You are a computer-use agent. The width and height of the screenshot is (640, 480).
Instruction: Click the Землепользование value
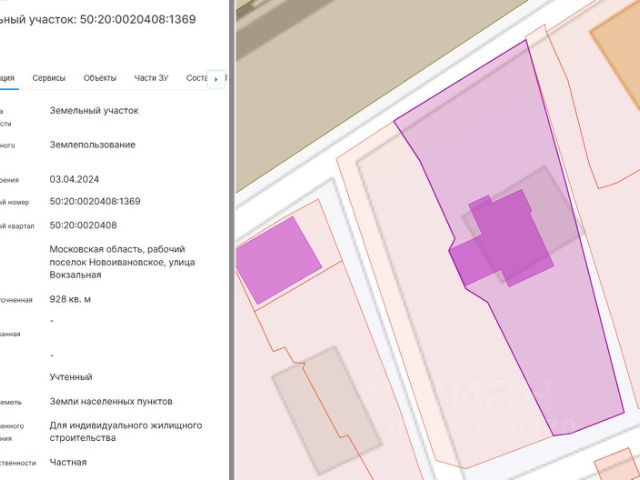coord(92,144)
